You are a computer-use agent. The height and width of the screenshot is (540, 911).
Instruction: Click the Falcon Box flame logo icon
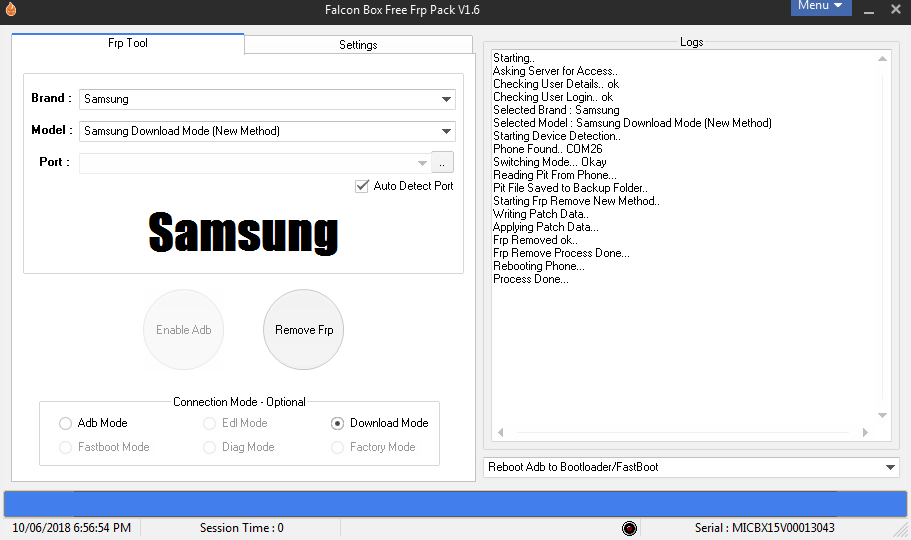tap(10, 9)
